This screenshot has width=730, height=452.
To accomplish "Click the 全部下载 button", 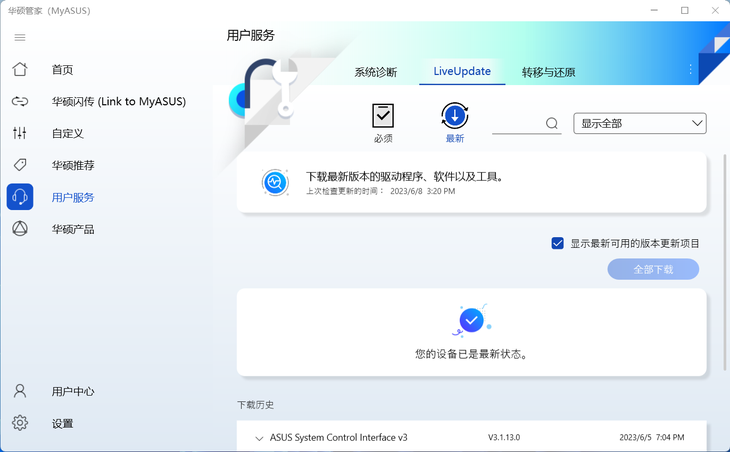I will click(653, 270).
